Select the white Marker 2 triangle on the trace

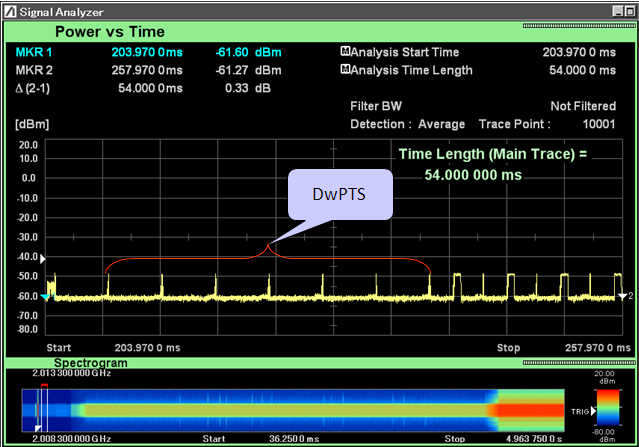point(622,296)
